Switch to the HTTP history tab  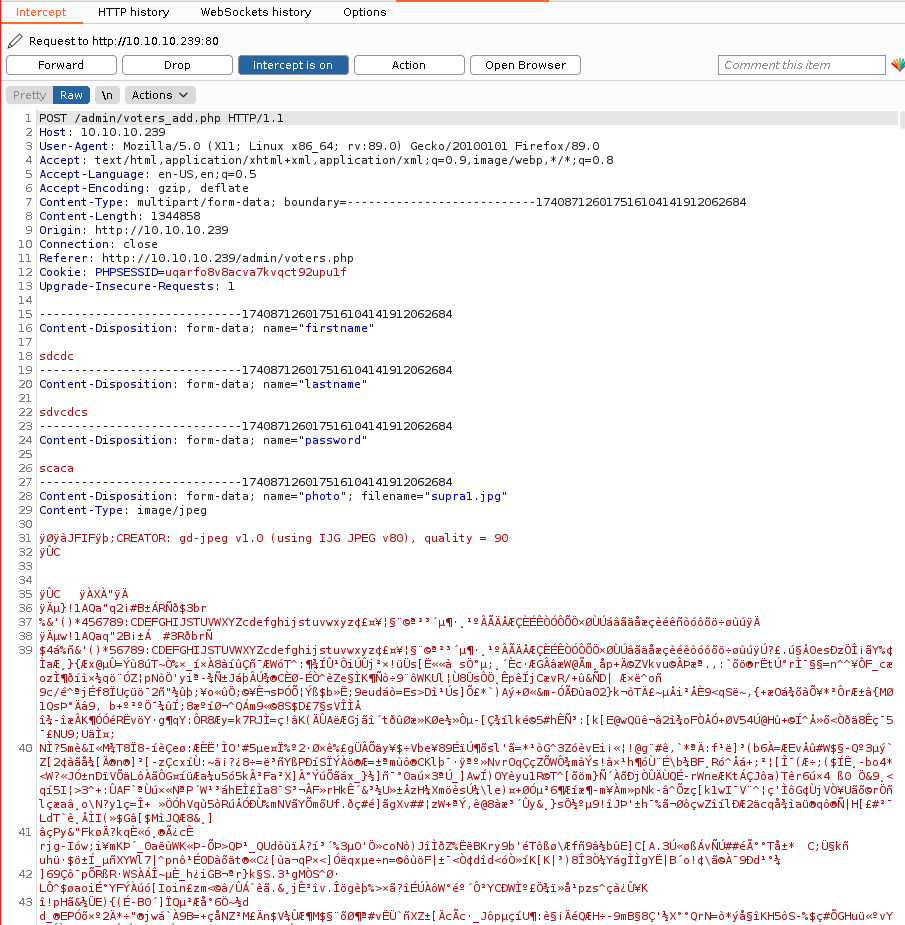tap(133, 12)
